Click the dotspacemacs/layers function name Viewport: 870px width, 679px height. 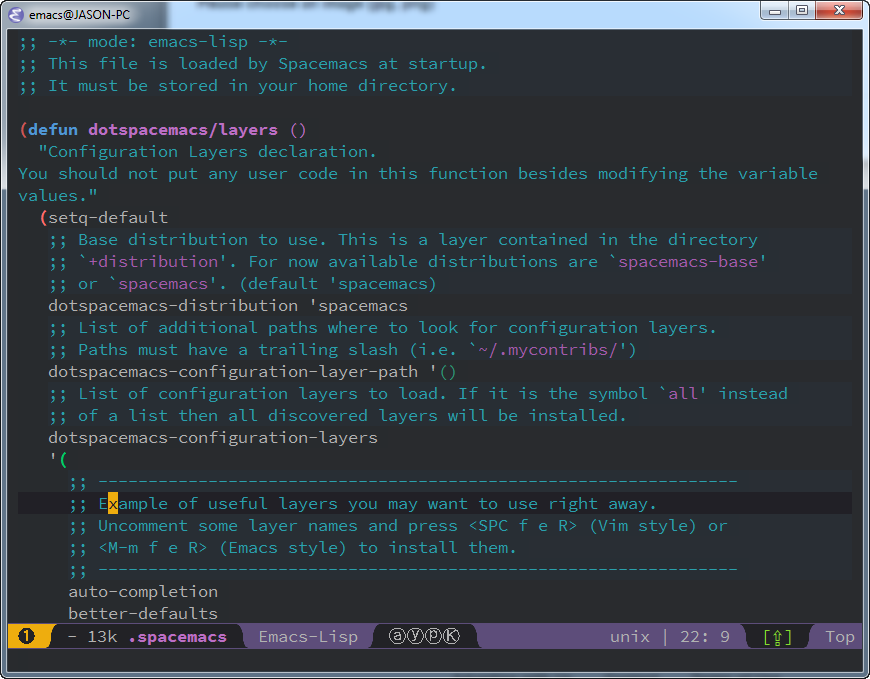point(183,130)
